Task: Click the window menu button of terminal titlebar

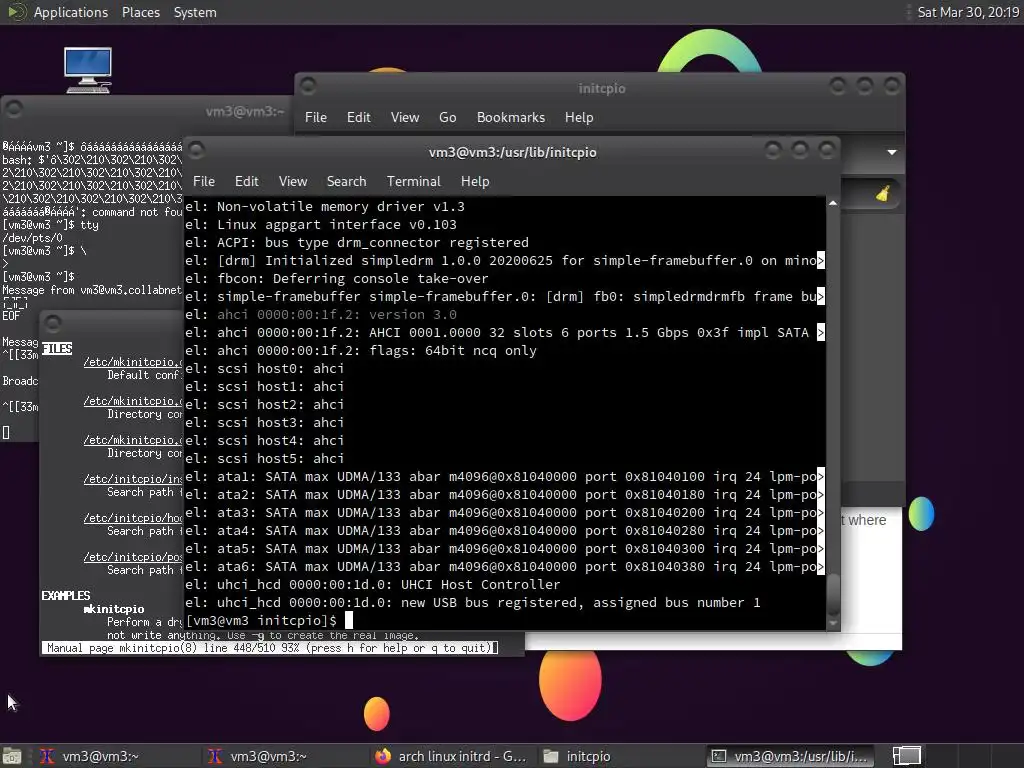Action: (x=197, y=151)
